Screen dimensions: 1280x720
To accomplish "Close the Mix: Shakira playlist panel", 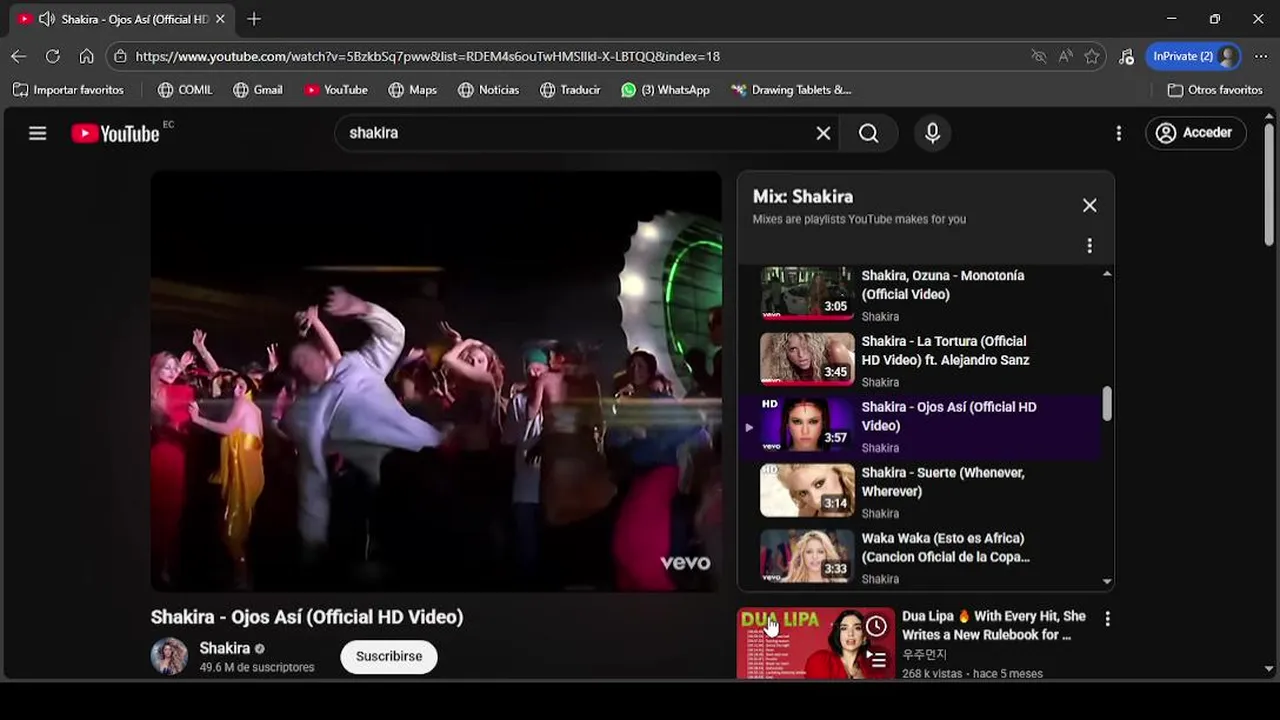I will click(x=1090, y=205).
